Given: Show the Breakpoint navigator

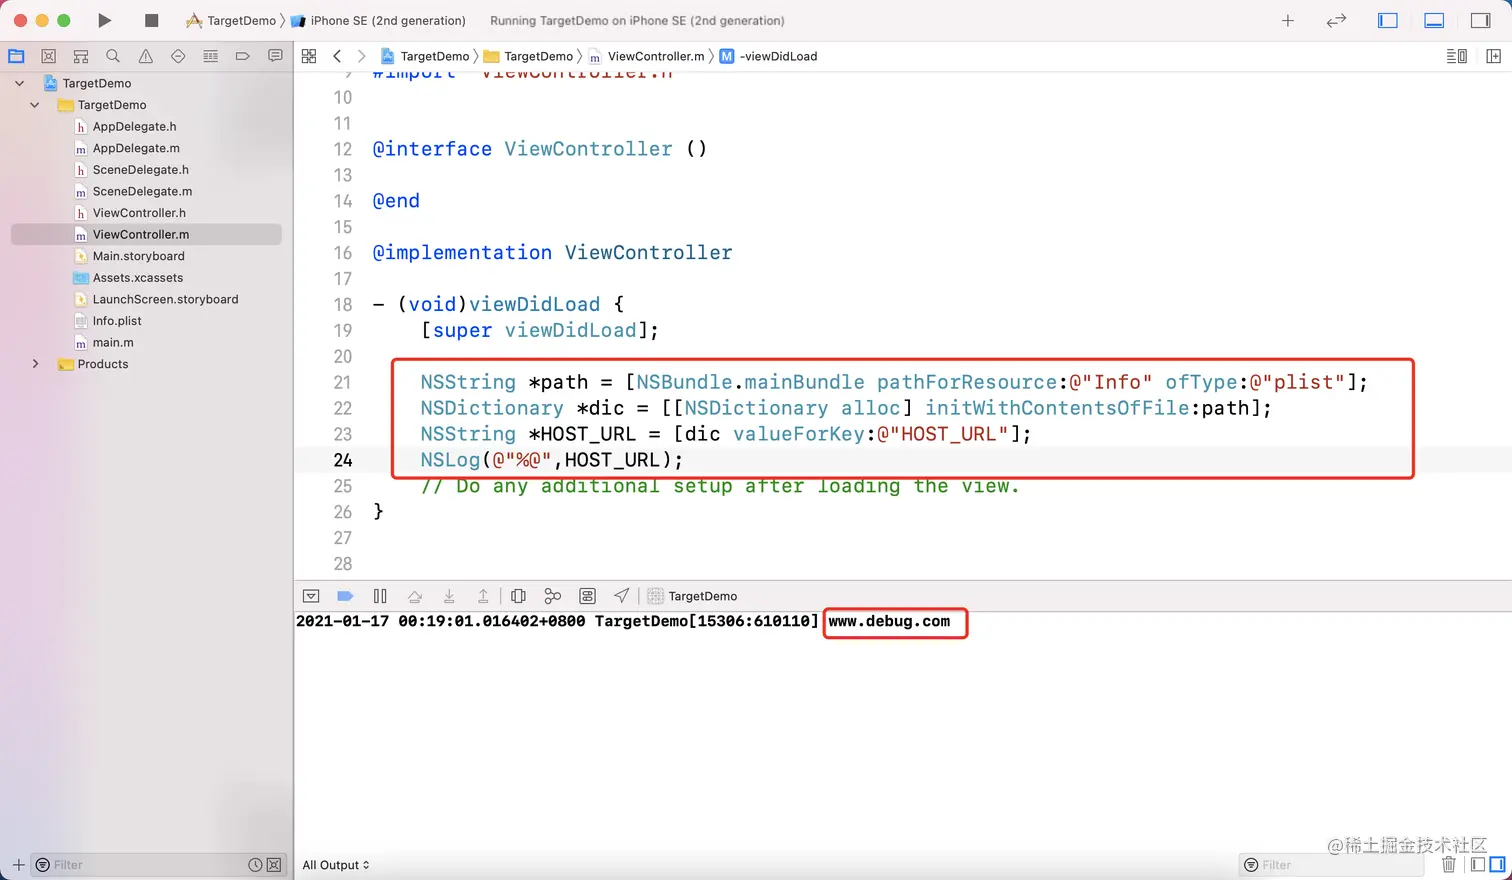Looking at the screenshot, I should 242,56.
